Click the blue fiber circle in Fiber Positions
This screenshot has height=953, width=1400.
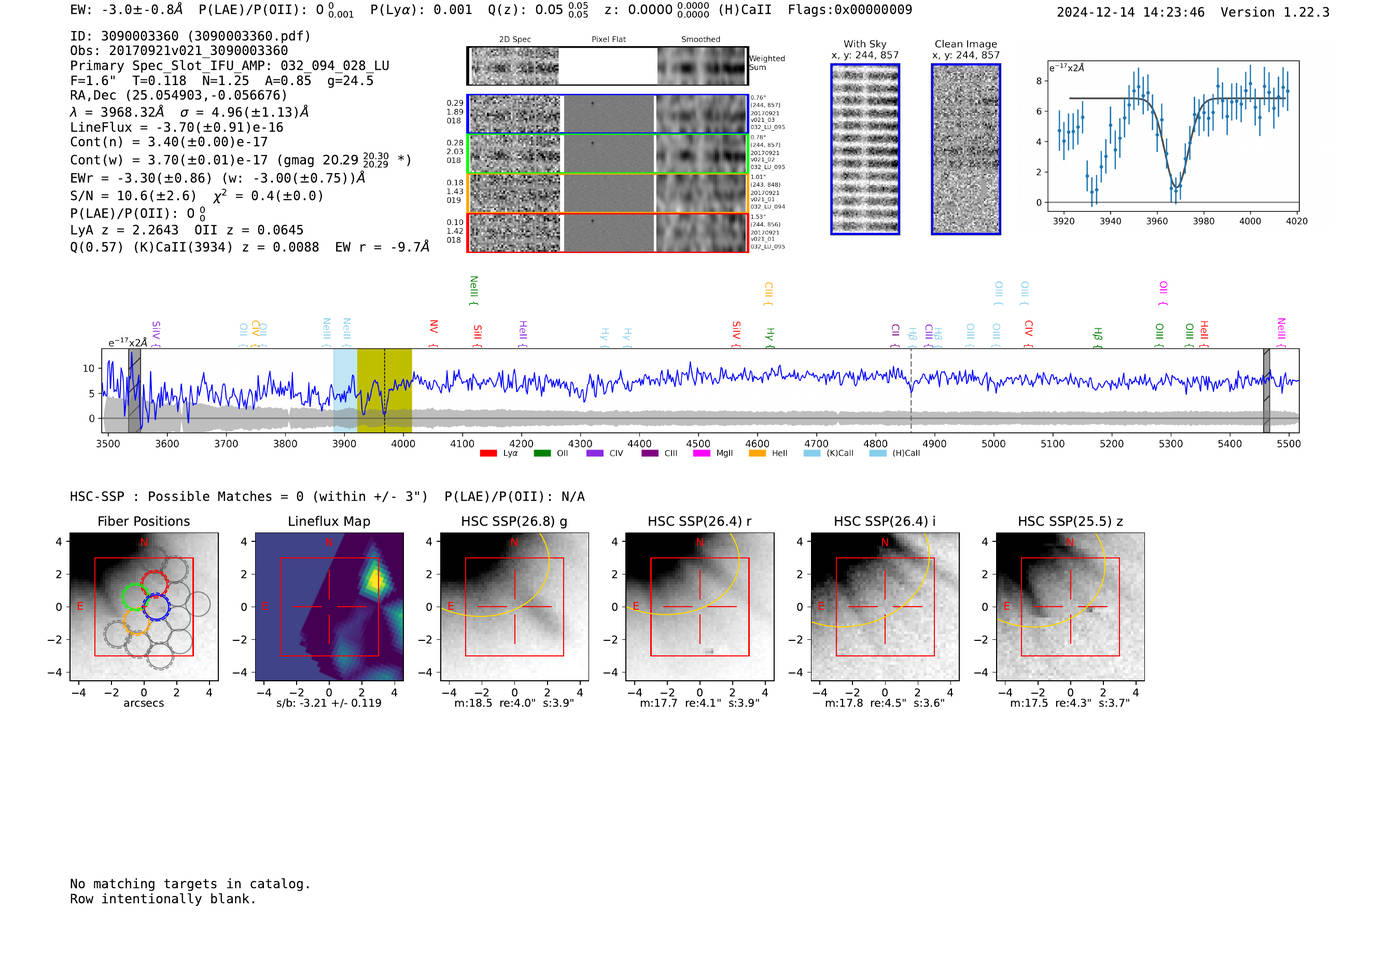click(156, 607)
